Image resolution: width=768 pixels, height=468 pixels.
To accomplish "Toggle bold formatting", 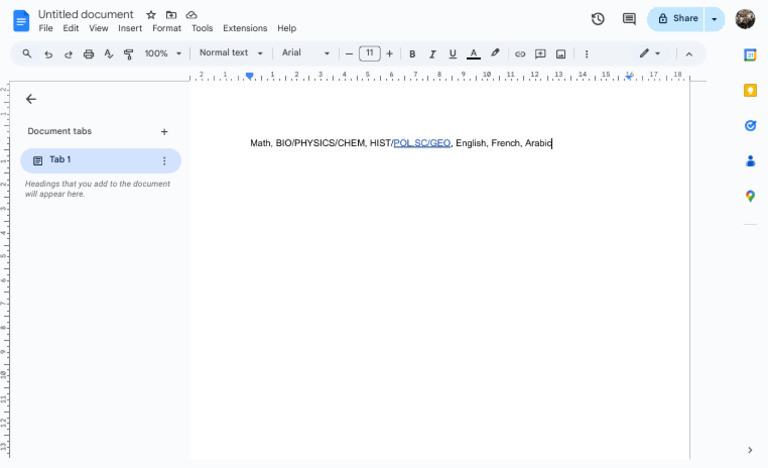I will click(412, 54).
